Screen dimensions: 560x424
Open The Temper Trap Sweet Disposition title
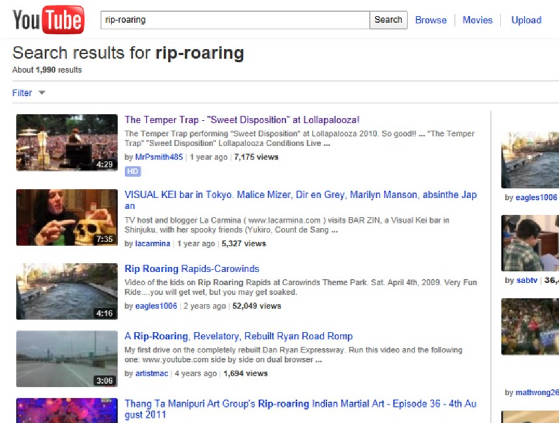click(x=242, y=120)
